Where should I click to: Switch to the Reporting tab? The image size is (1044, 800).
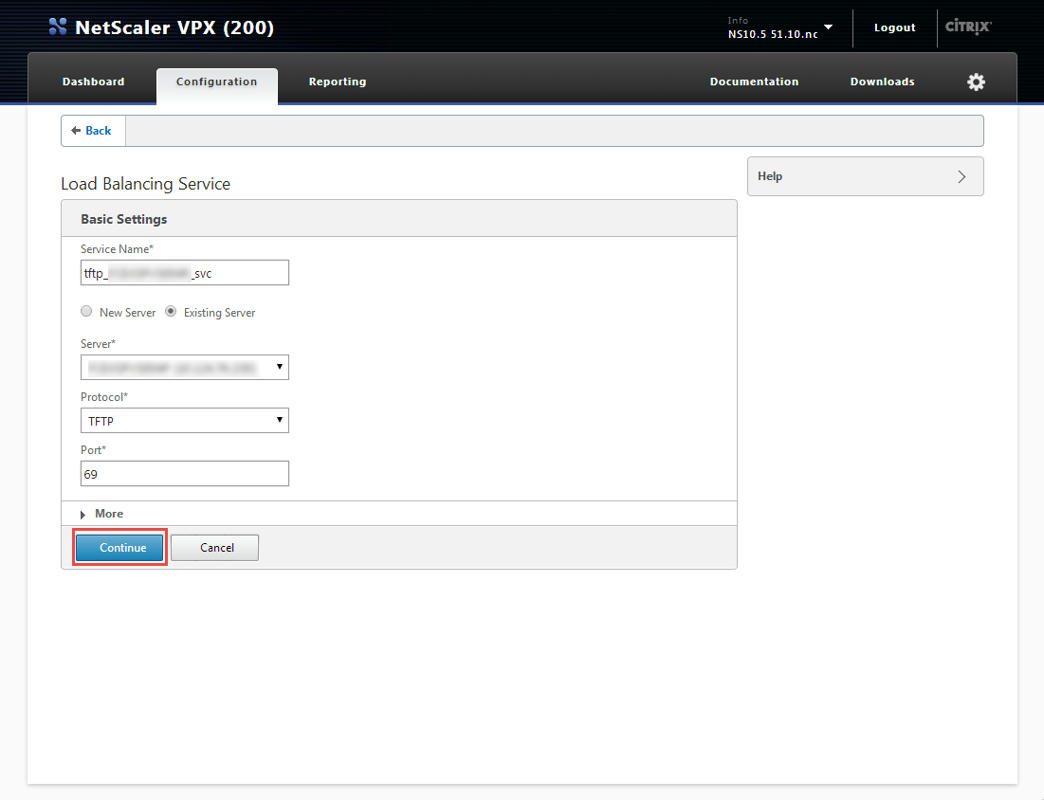click(337, 82)
